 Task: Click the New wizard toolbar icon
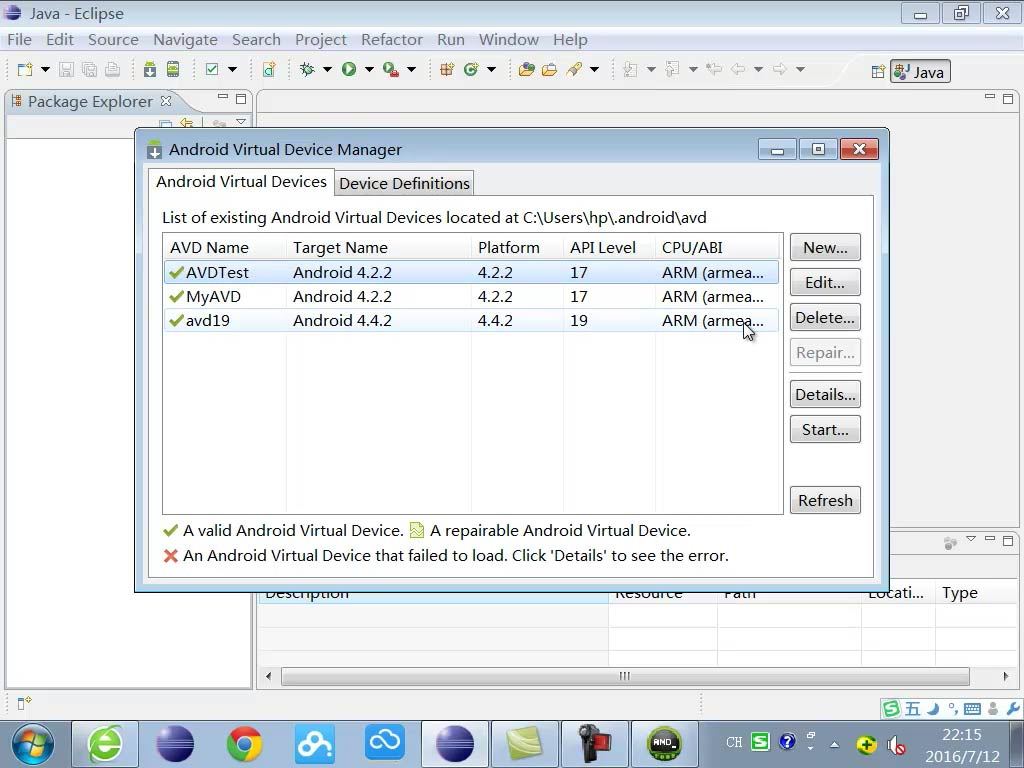coord(25,69)
